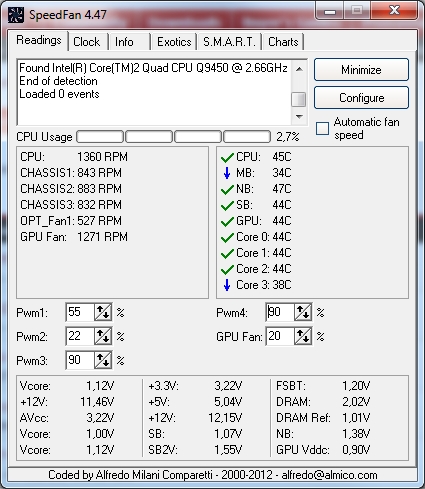Click the 'DRAM Ref: 1,01V' voltage reading
Screen dimensions: 425x489
coord(323,418)
